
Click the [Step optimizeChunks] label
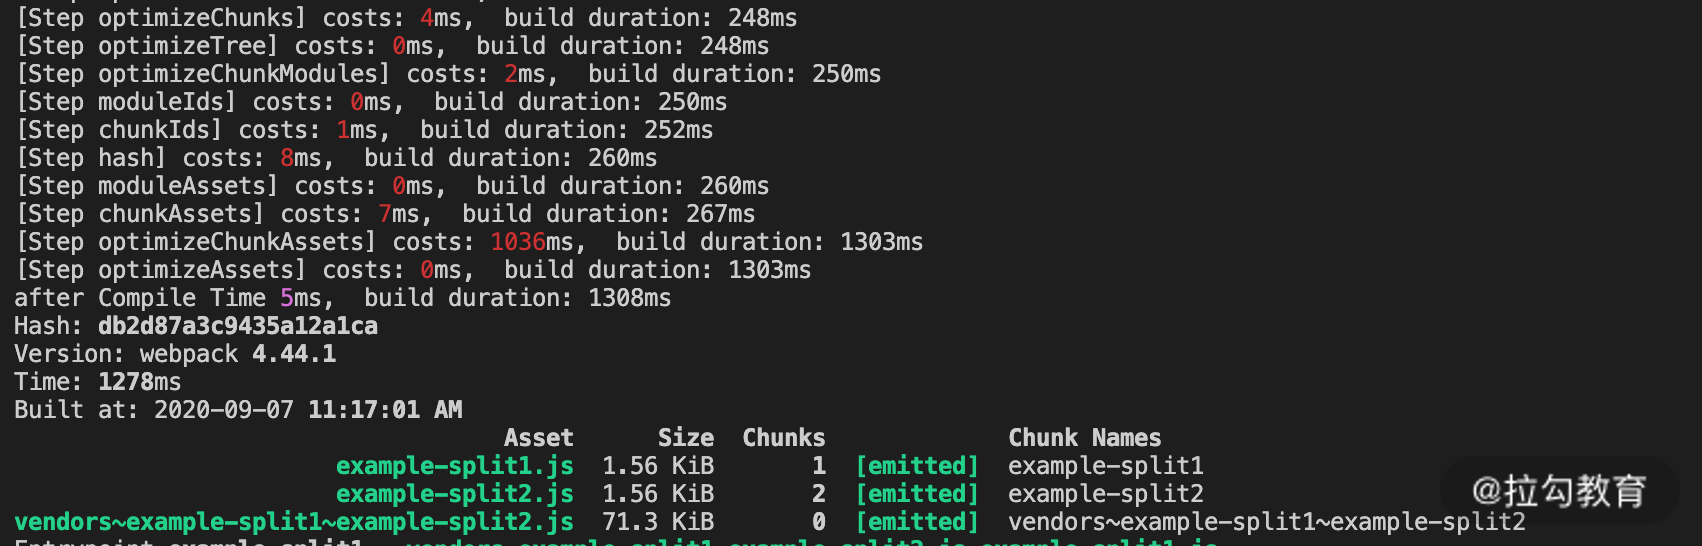tap(161, 18)
